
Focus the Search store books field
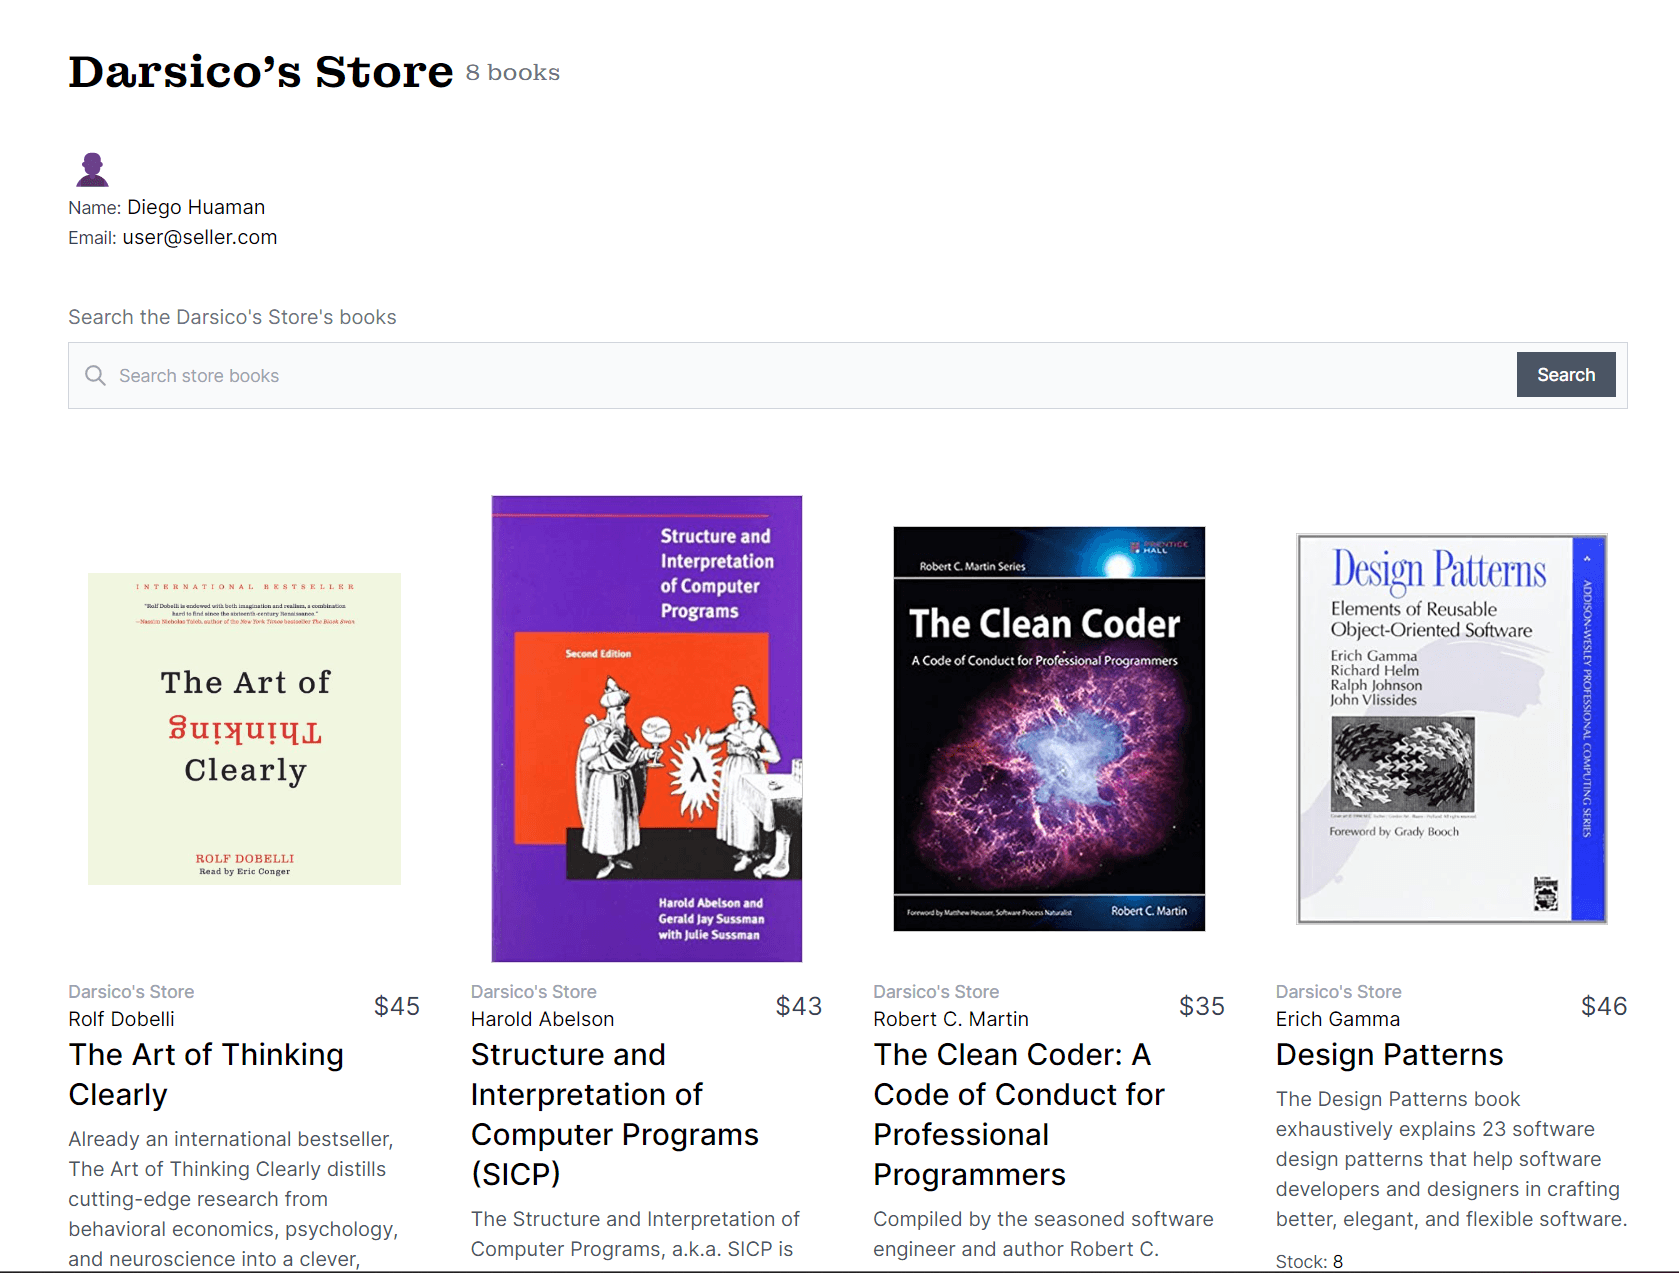(800, 376)
